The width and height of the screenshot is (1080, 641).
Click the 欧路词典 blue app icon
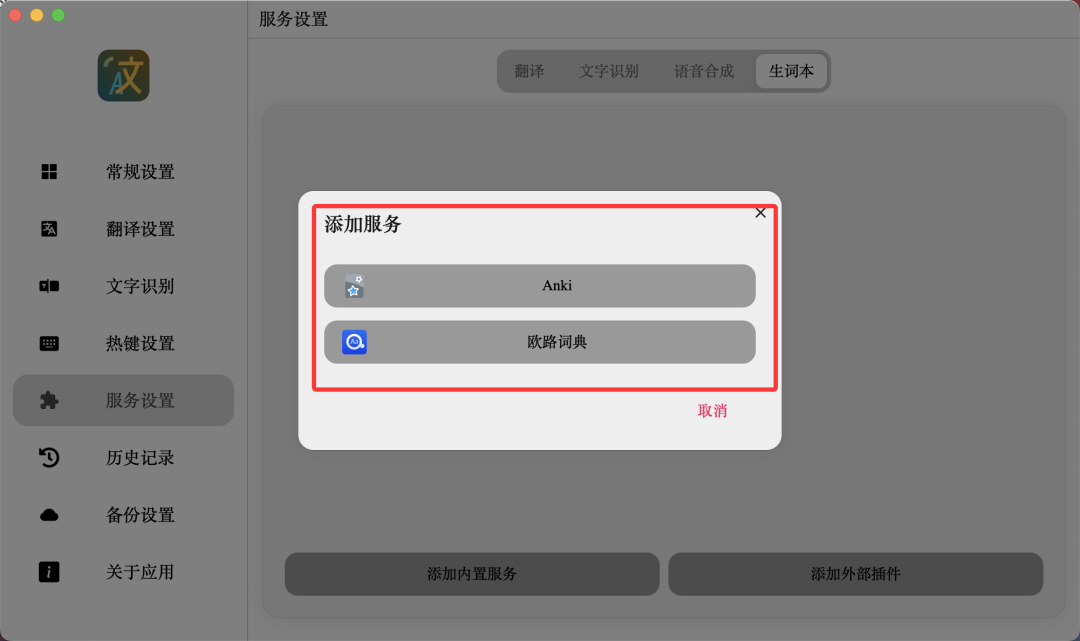[x=354, y=342]
